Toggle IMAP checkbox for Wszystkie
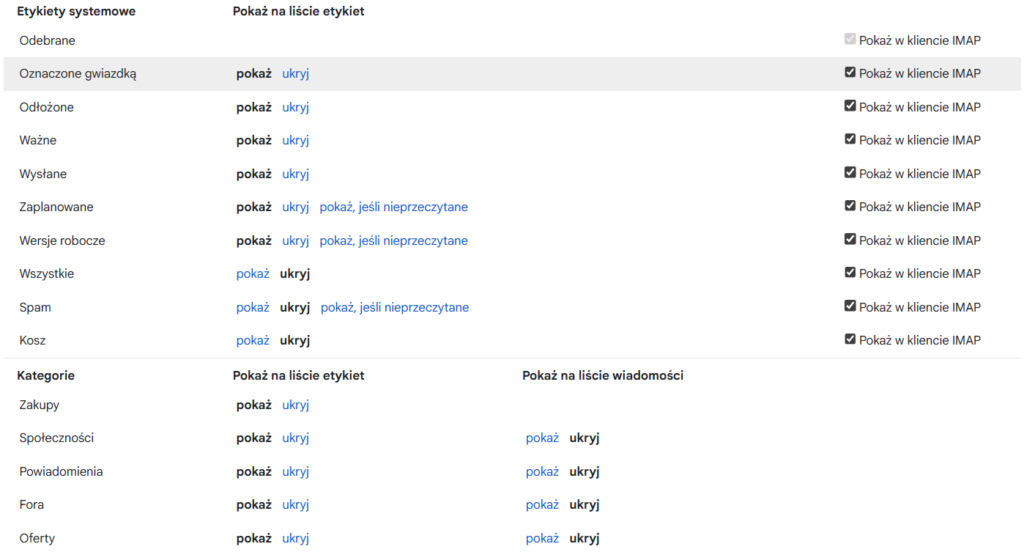Image resolution: width=1024 pixels, height=552 pixels. coord(850,272)
